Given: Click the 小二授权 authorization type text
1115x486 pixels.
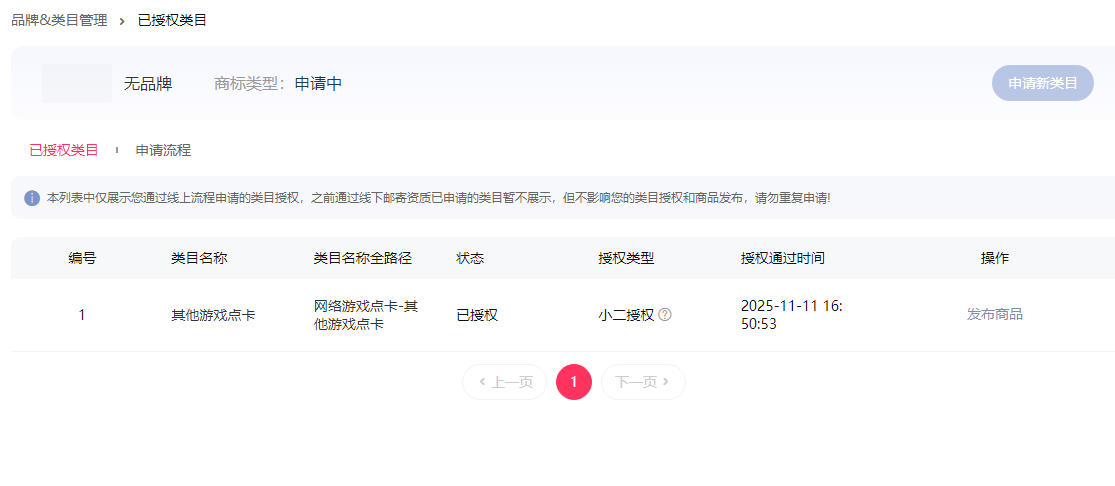Looking at the screenshot, I should tap(626, 315).
